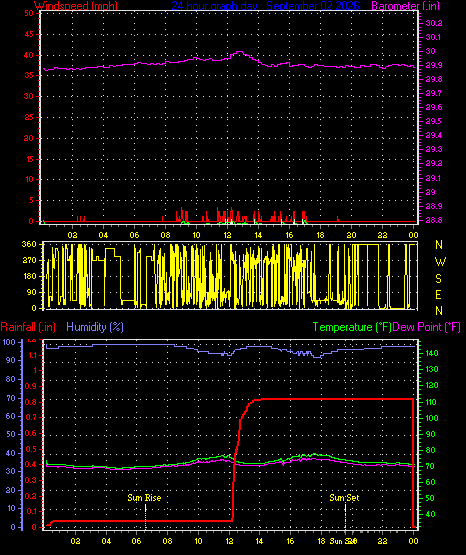
Task: Click the '1.1' rainfall axis value
Action: [x=32, y=355]
